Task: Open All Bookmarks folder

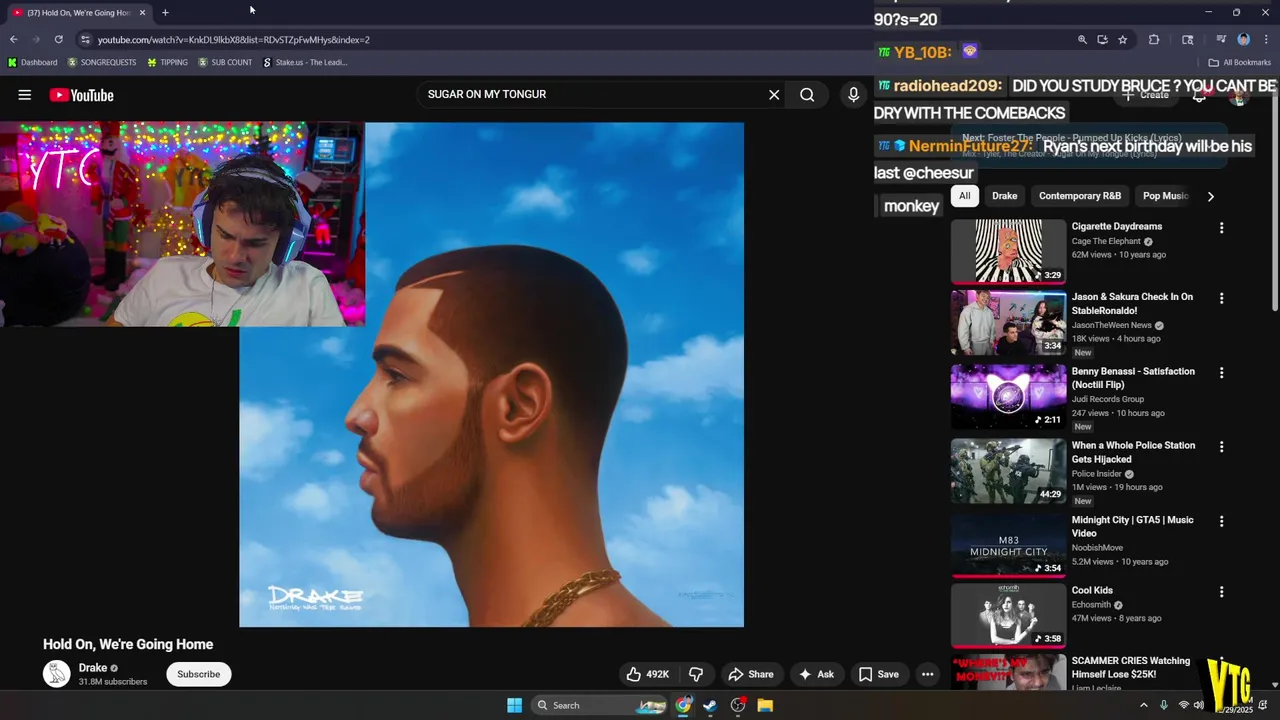Action: coord(1240,62)
